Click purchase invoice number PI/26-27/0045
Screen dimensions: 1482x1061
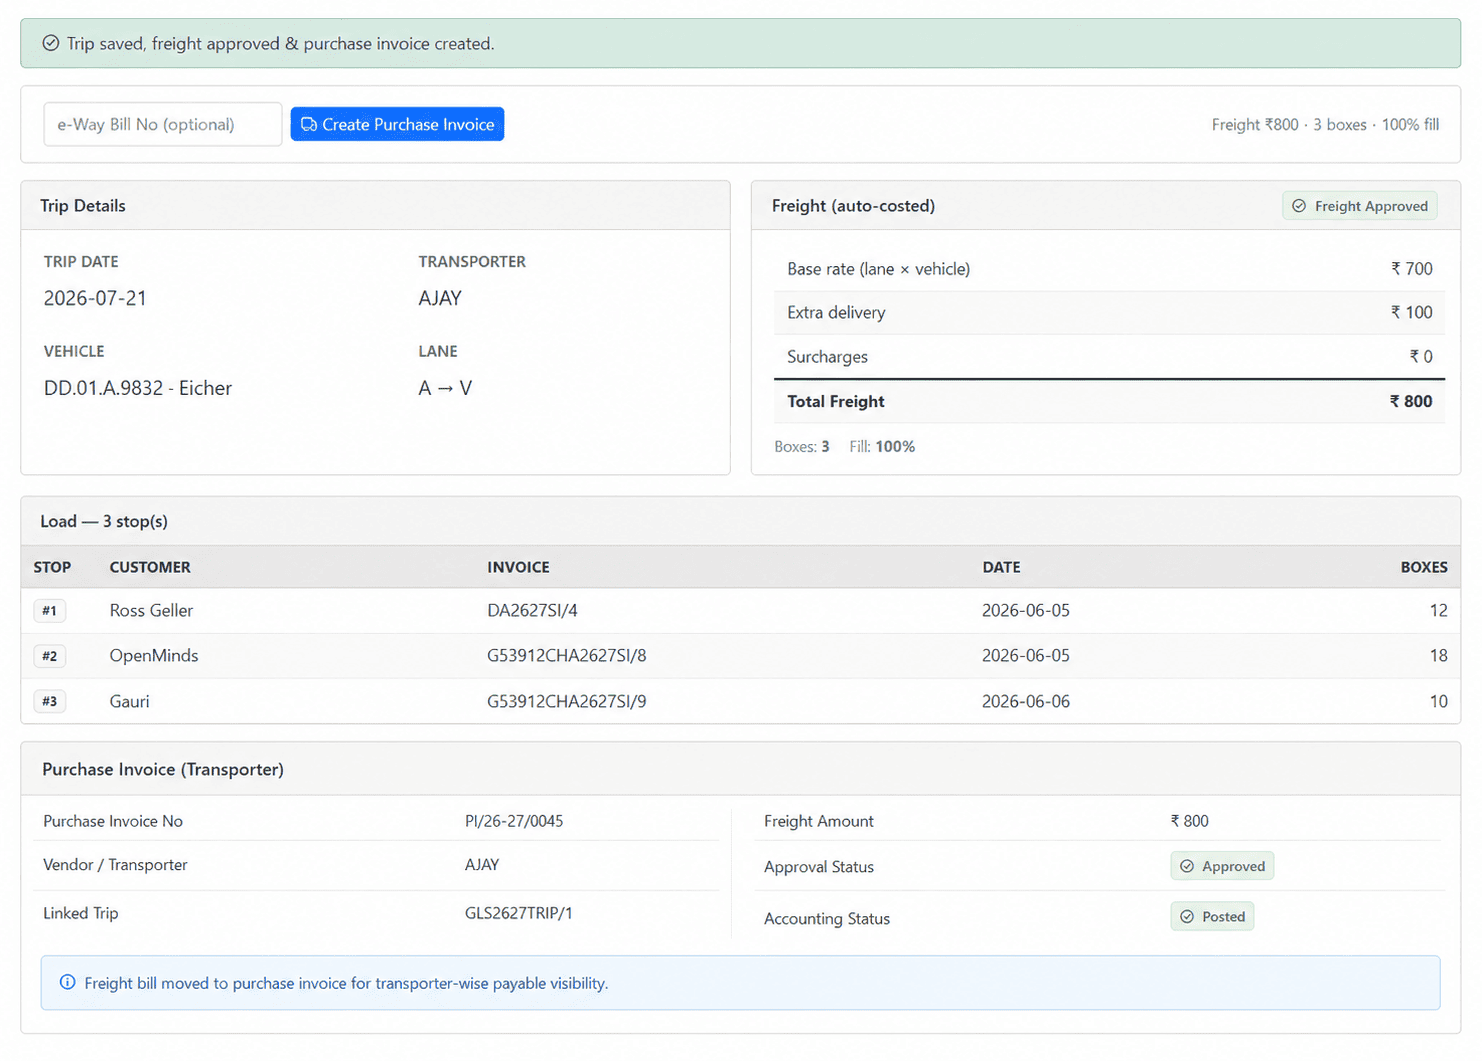pyautogui.click(x=514, y=821)
